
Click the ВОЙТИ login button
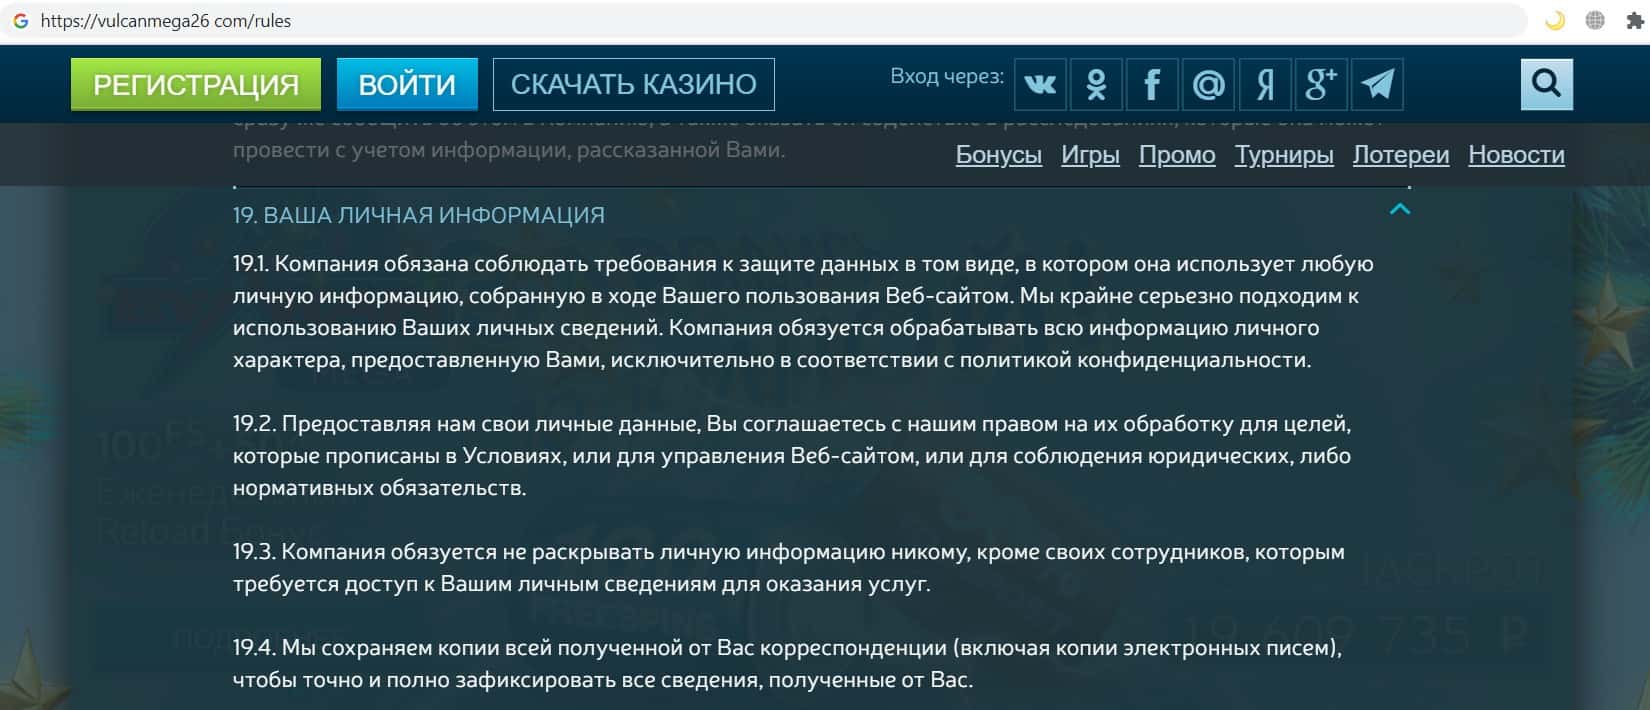(407, 84)
